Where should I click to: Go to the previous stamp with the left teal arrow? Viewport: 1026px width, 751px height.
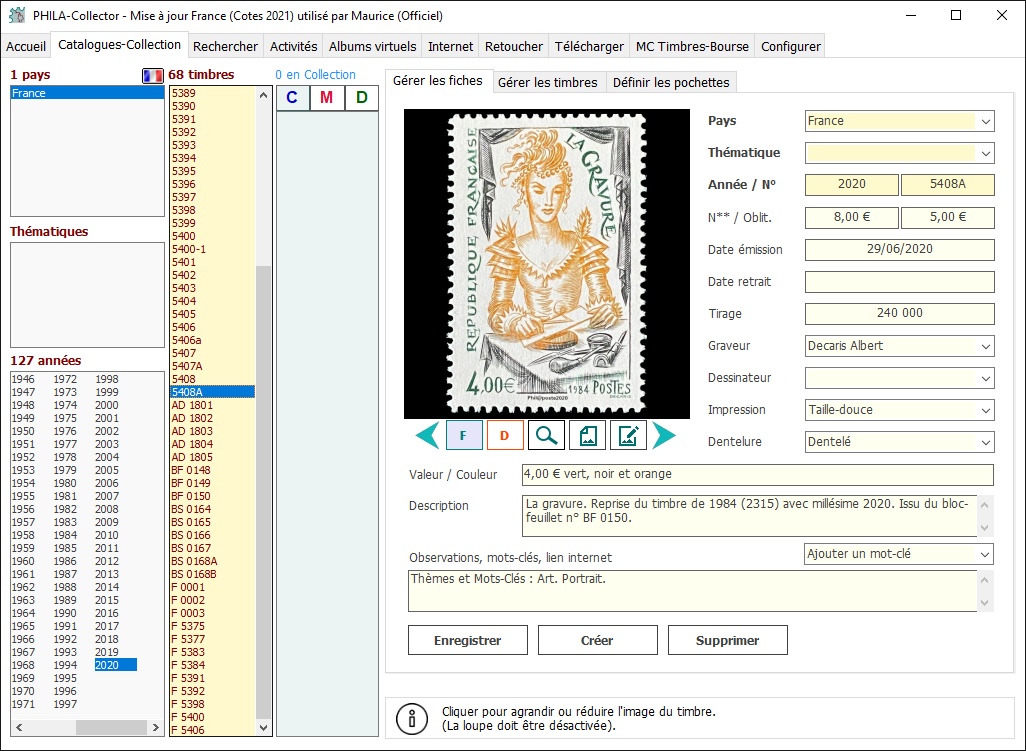click(x=427, y=436)
